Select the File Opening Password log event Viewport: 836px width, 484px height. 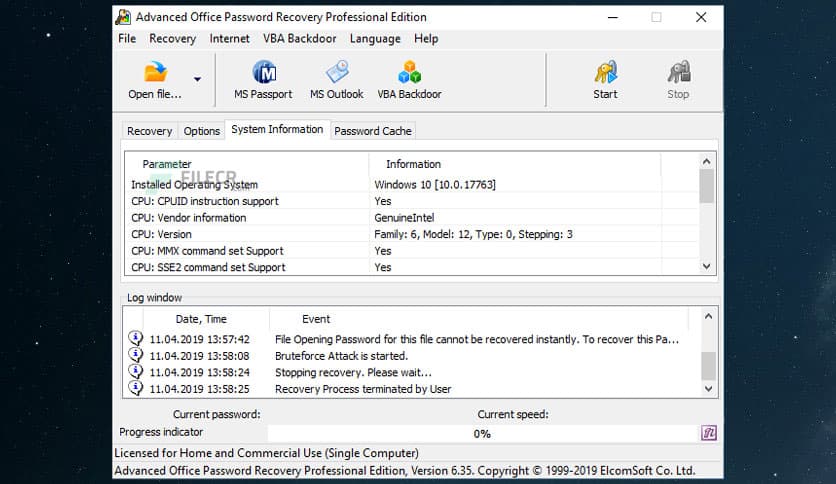tap(477, 339)
